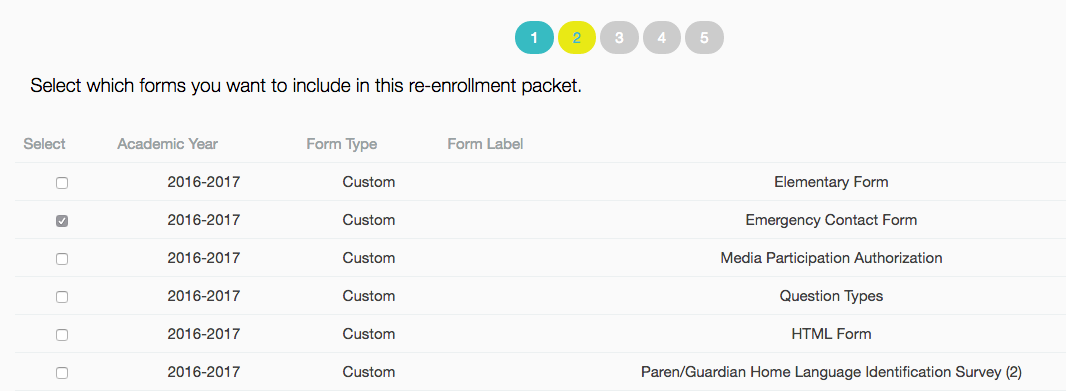Select the HTML Form checkbox

[x=62, y=335]
